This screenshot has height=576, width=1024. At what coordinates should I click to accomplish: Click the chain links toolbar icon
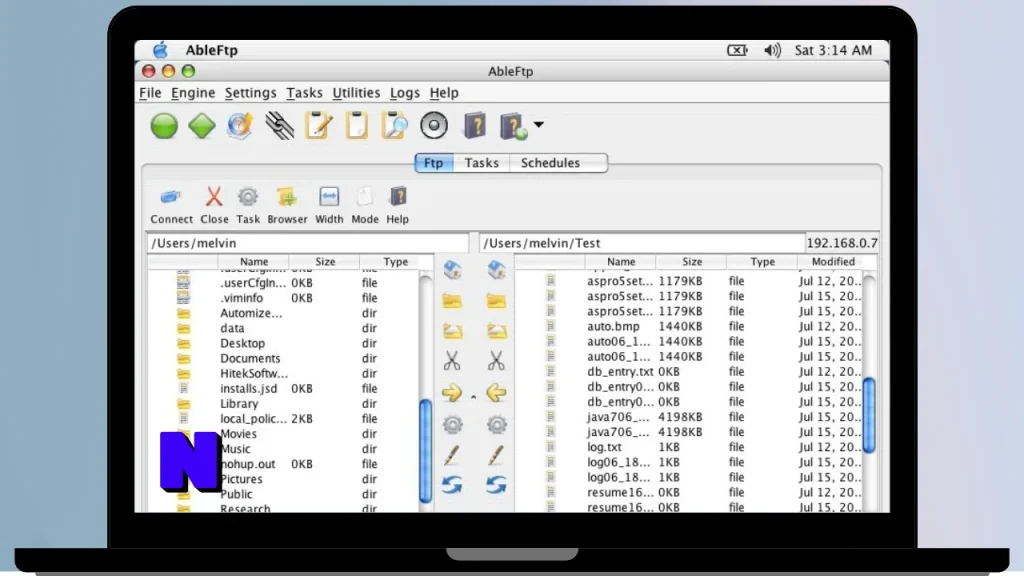[x=280, y=125]
